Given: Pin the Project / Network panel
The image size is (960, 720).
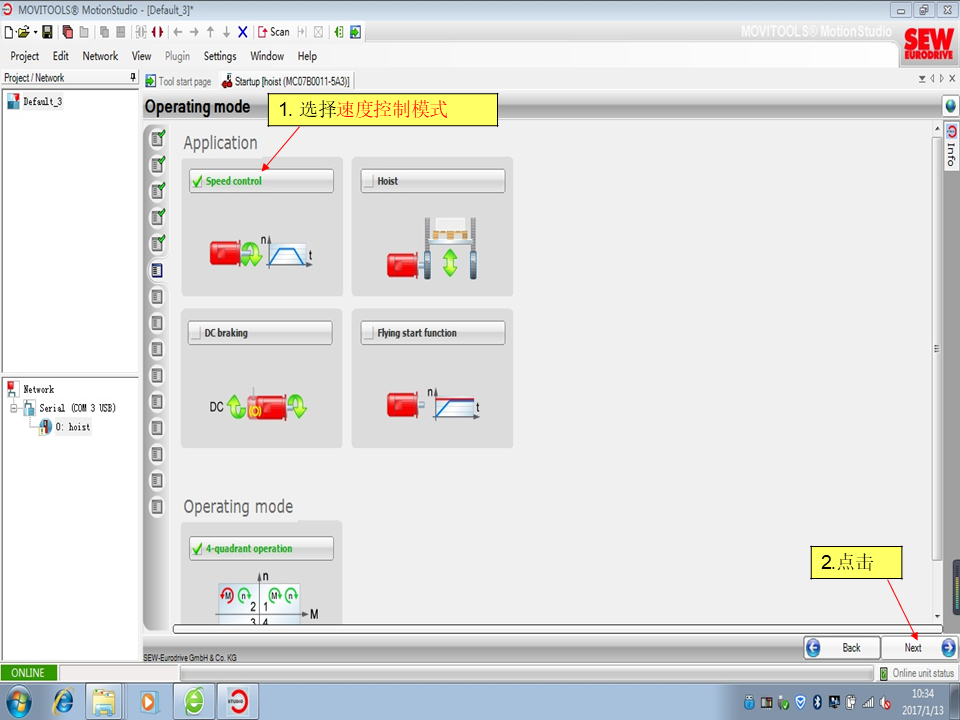Looking at the screenshot, I should click(x=133, y=78).
